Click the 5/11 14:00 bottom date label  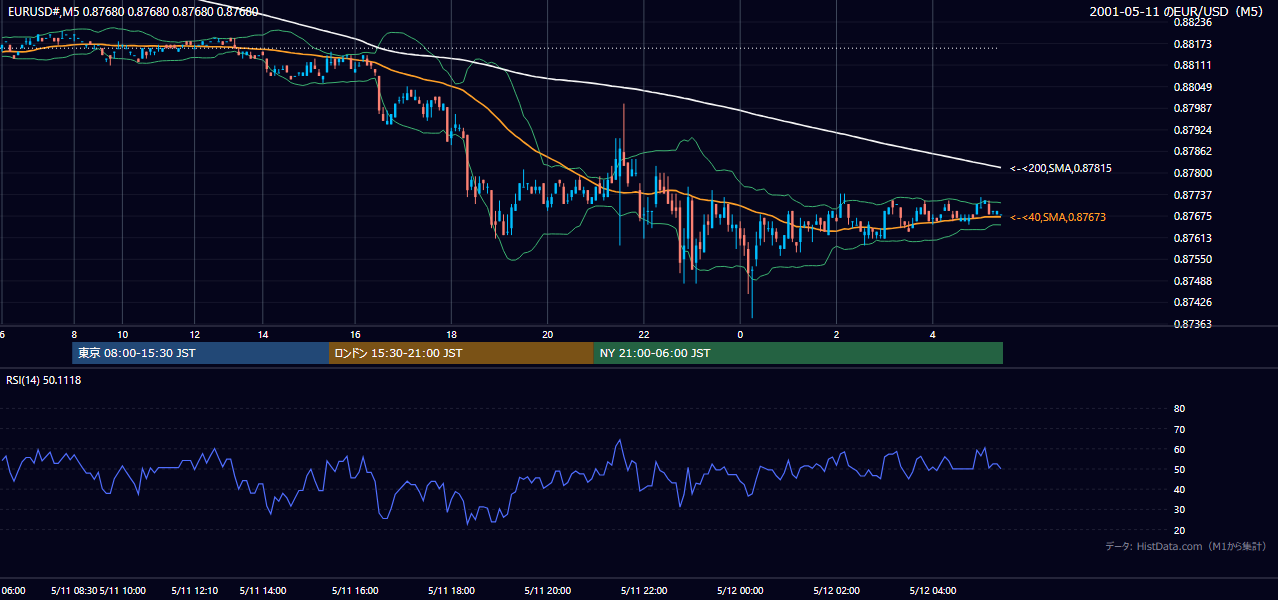(263, 591)
